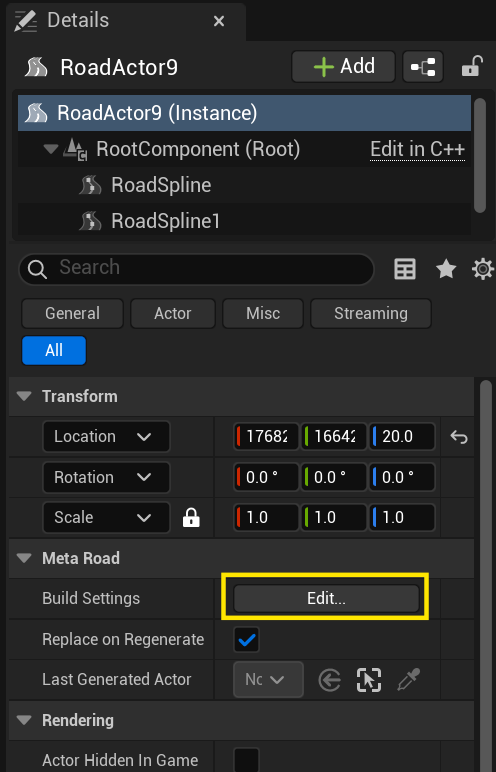Click the Location Y value field

click(334, 436)
